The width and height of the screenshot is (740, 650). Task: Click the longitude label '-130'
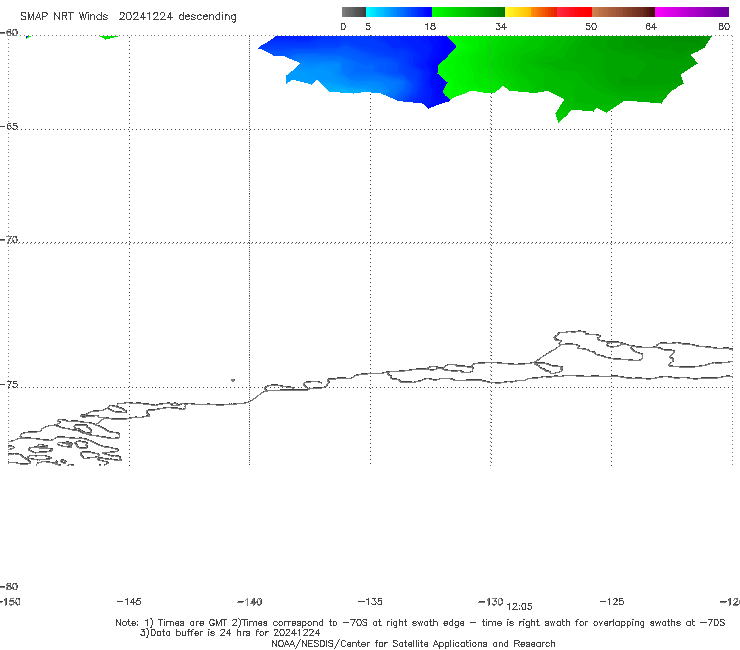(x=491, y=602)
